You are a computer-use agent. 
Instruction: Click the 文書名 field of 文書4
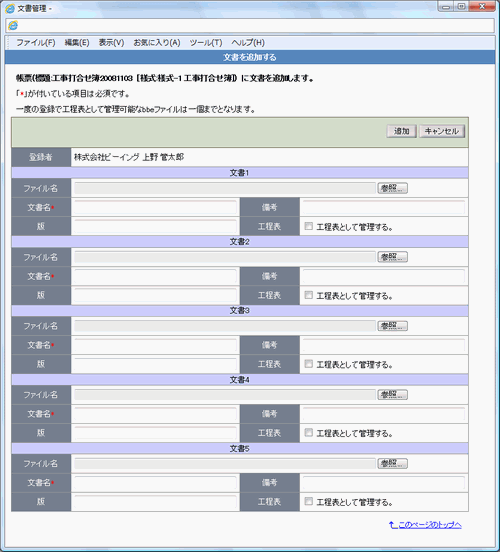(x=155, y=414)
